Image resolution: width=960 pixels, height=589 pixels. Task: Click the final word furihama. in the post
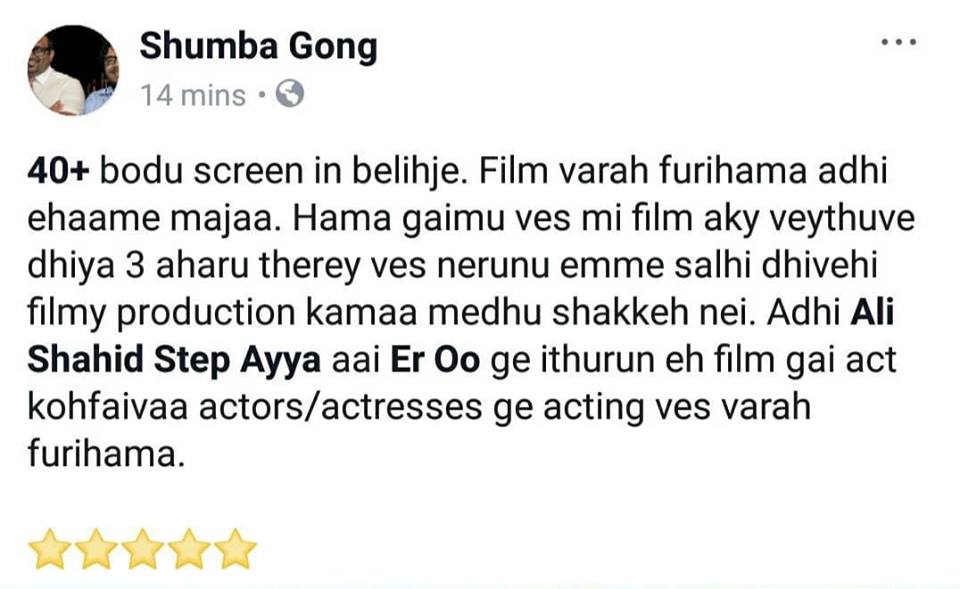(106, 455)
